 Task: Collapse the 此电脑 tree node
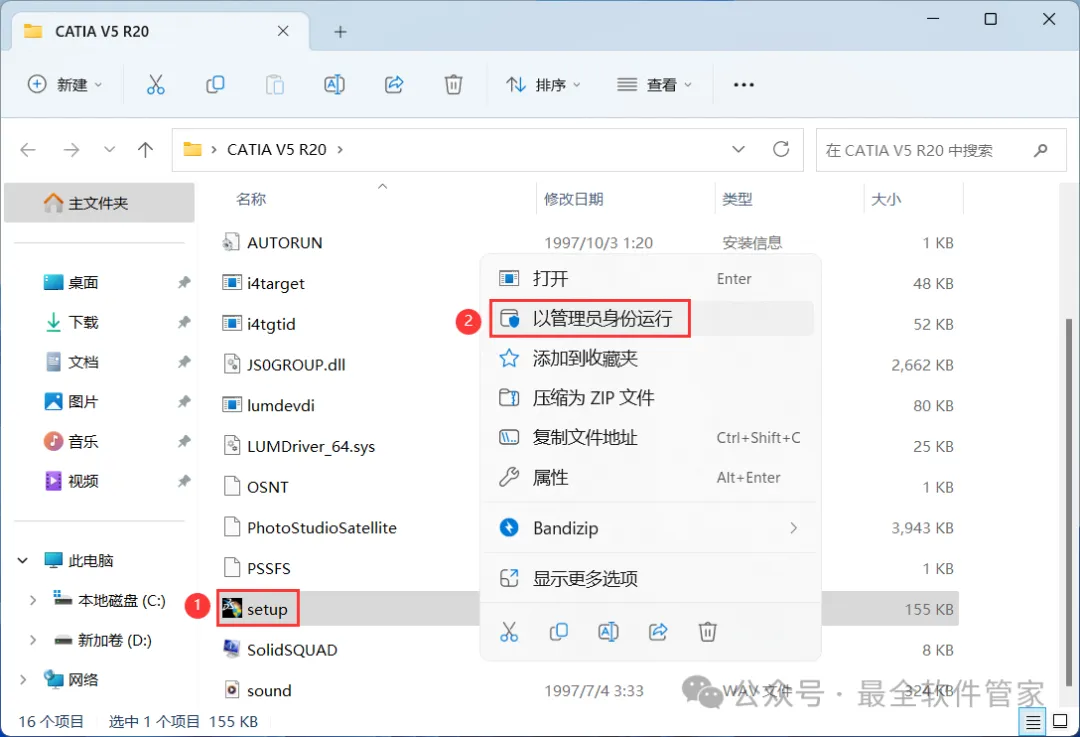(x=23, y=561)
